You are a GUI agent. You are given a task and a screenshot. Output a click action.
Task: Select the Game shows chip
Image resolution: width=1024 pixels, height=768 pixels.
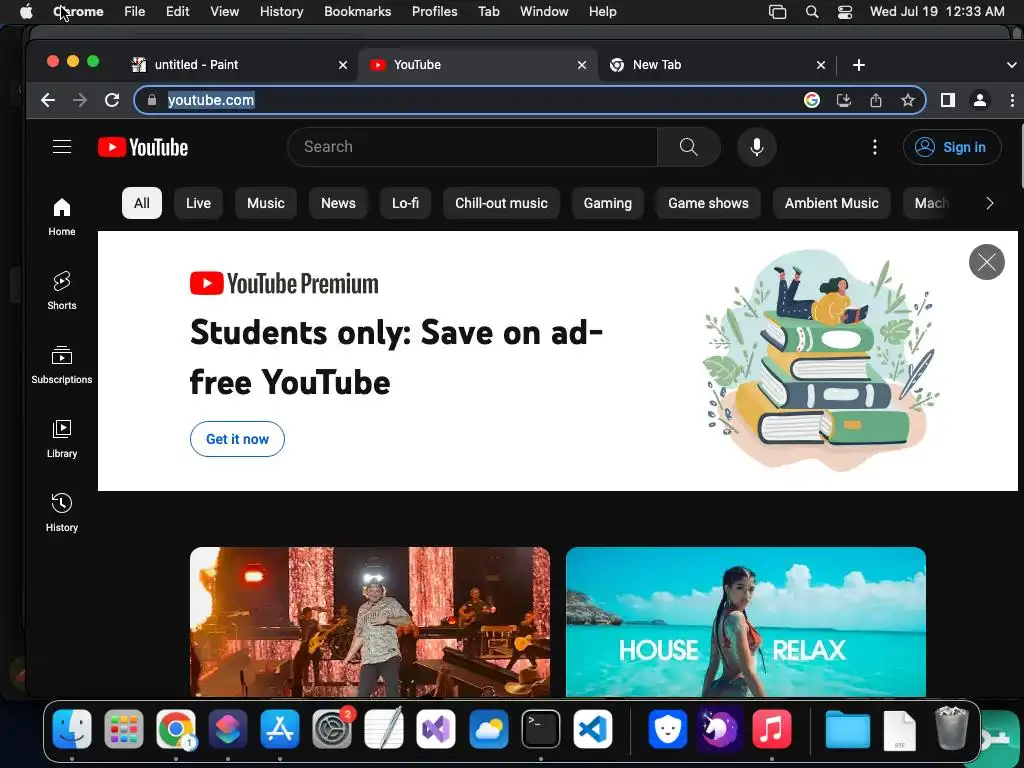(x=709, y=203)
